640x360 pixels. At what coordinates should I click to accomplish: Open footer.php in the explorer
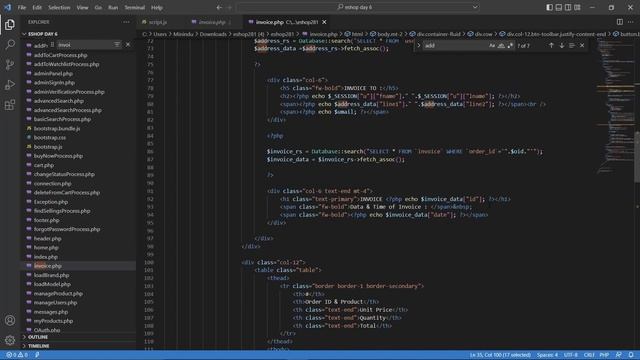point(46,220)
